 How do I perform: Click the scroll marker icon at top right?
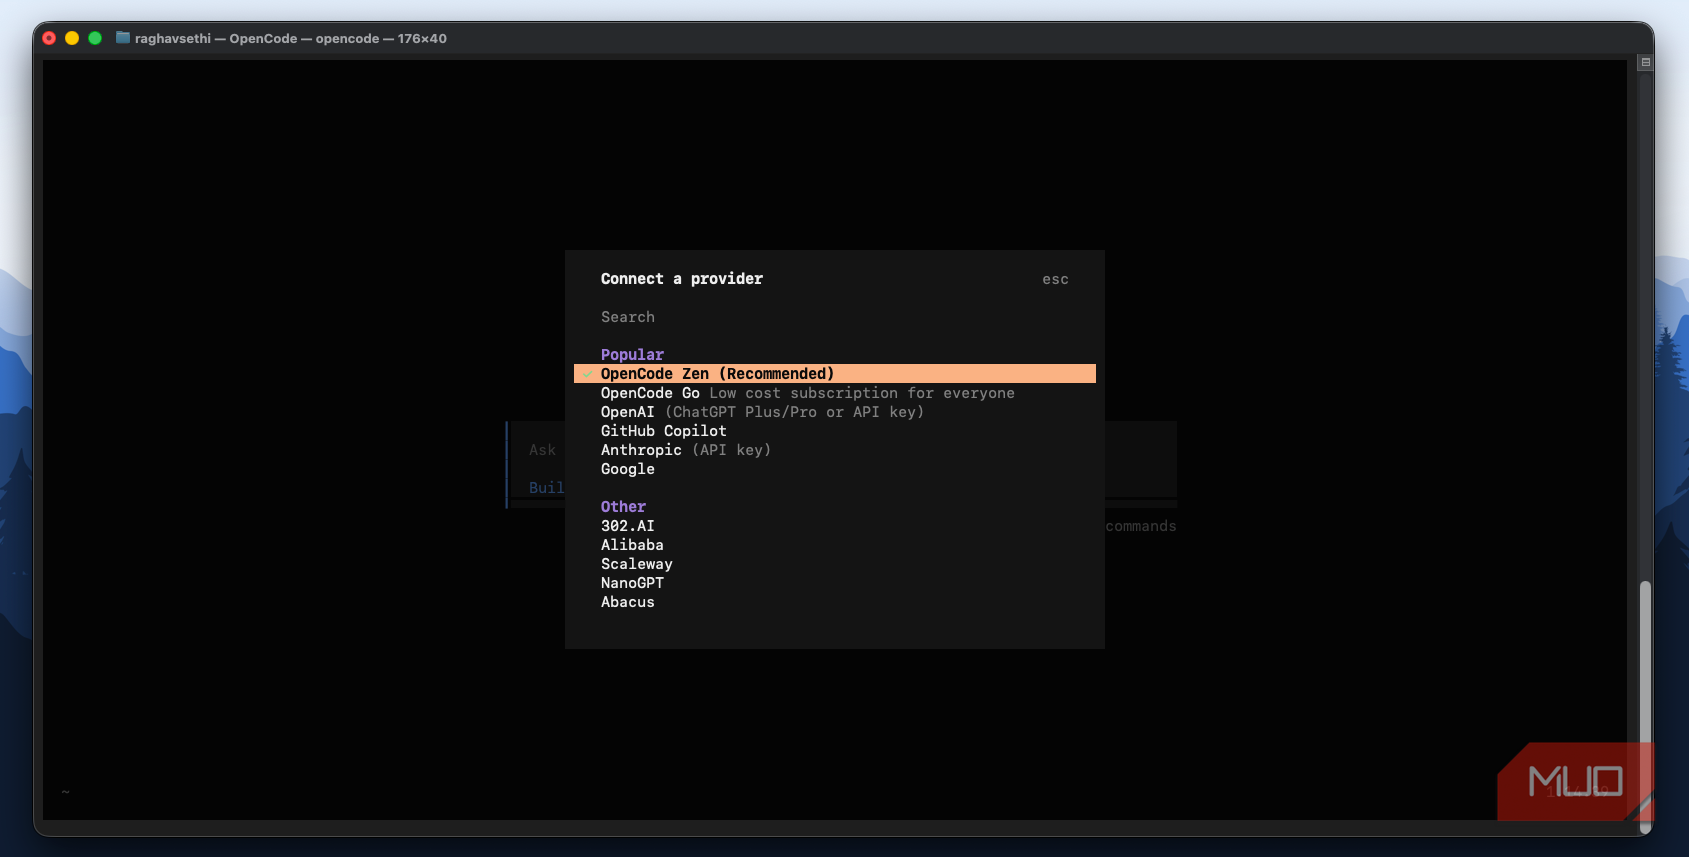[1645, 62]
